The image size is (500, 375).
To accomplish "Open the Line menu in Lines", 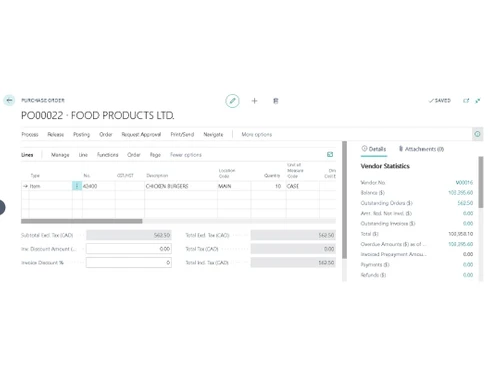I will point(83,155).
